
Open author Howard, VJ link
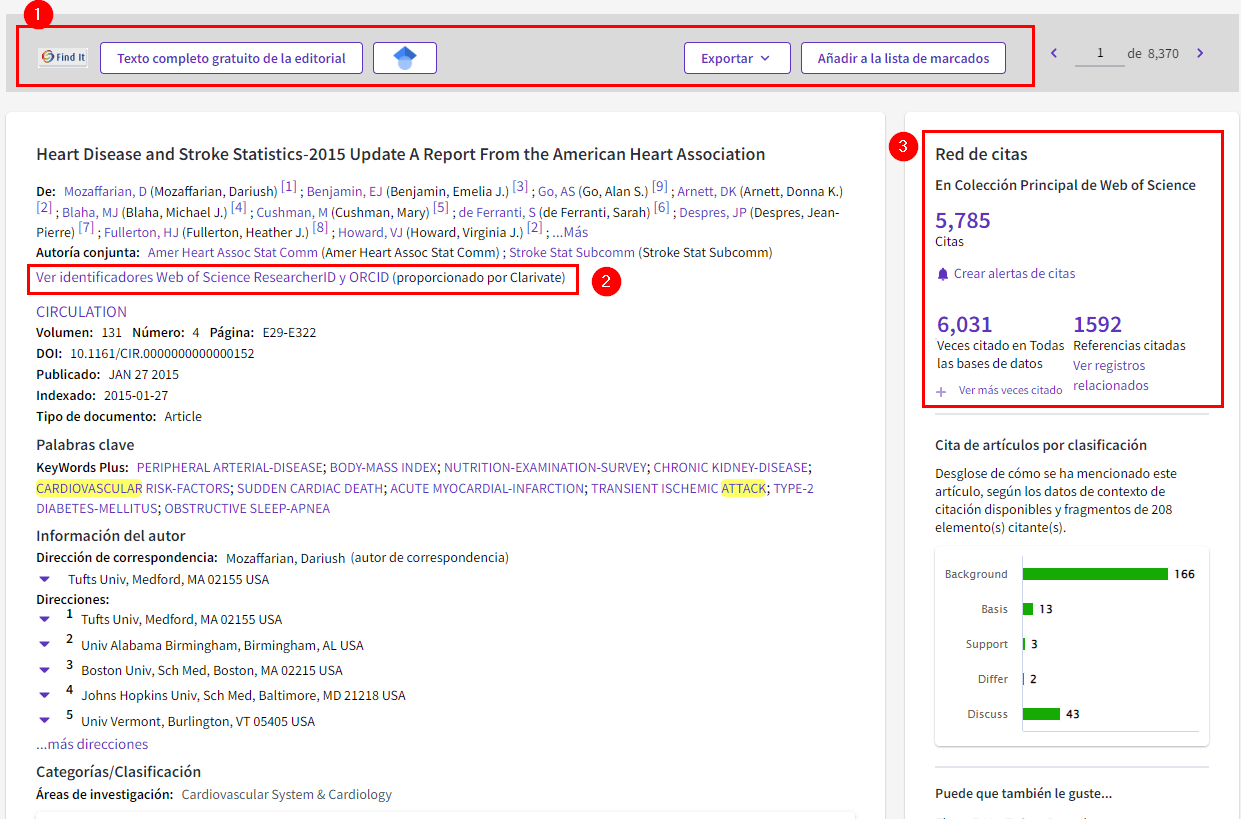(370, 232)
